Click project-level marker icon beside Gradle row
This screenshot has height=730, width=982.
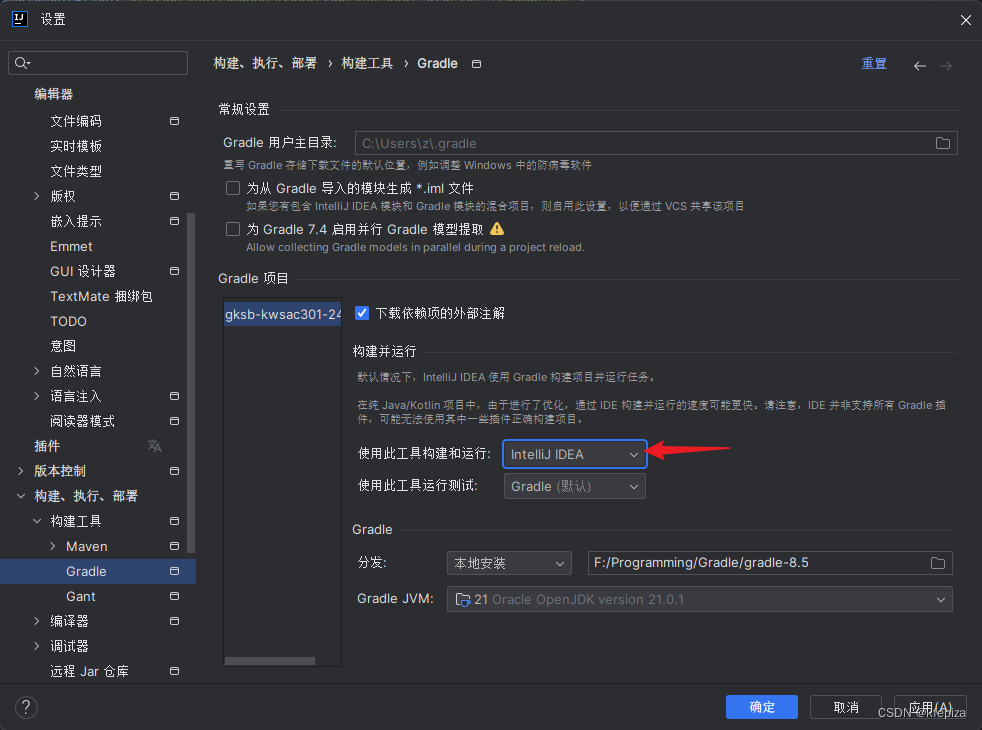coord(175,571)
